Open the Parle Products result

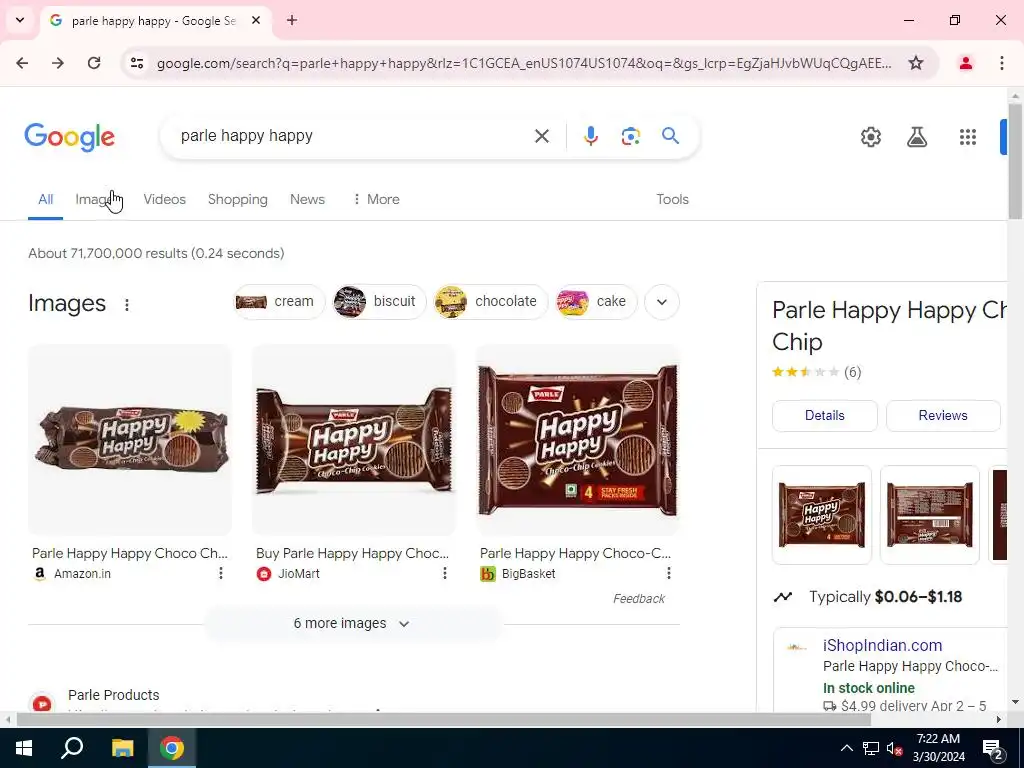pos(114,695)
